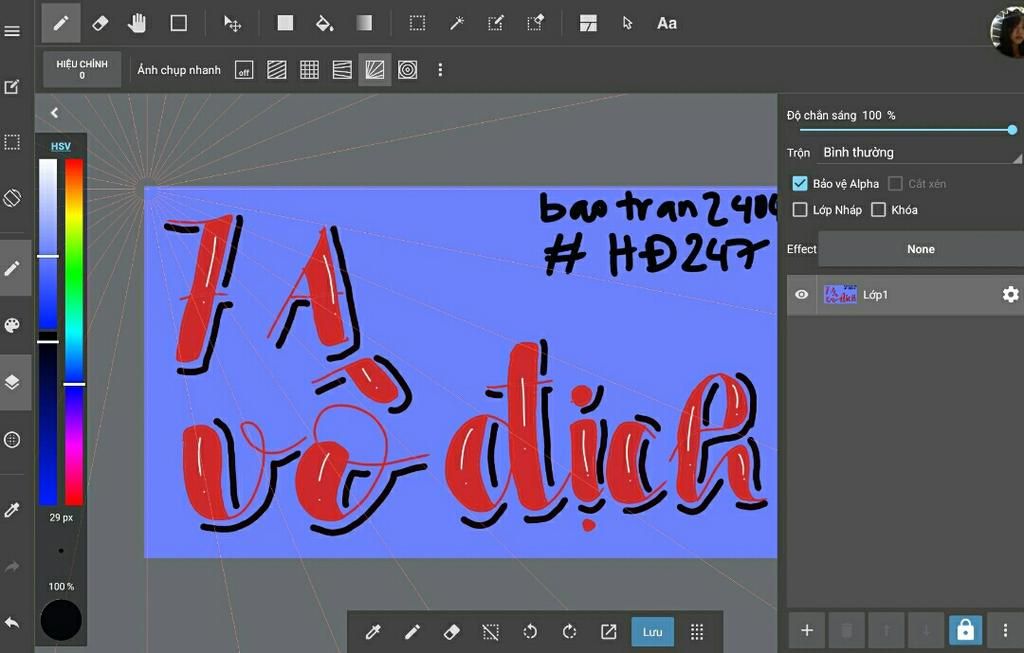Enable perspective lines snap

coord(342,70)
